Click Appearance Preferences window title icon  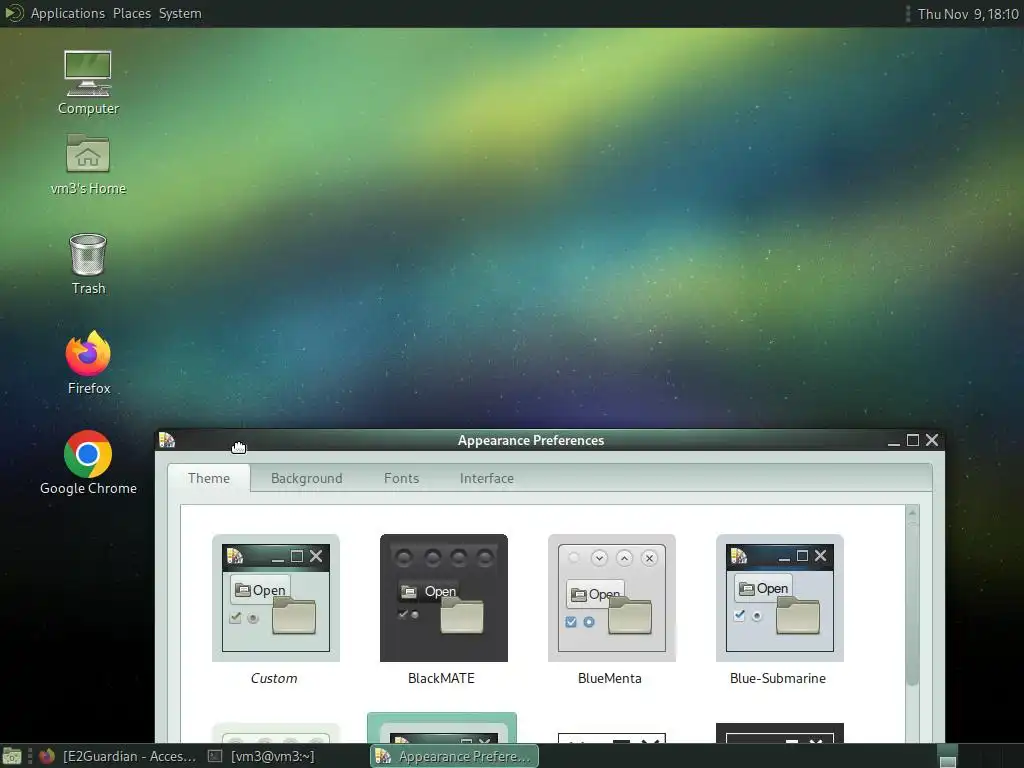pyautogui.click(x=167, y=440)
